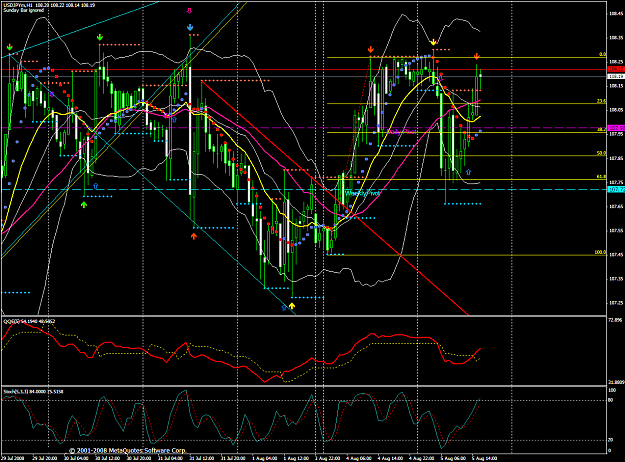Click the QQE 21.8809 scale value
The width and height of the screenshot is (625, 462).
[616, 382]
